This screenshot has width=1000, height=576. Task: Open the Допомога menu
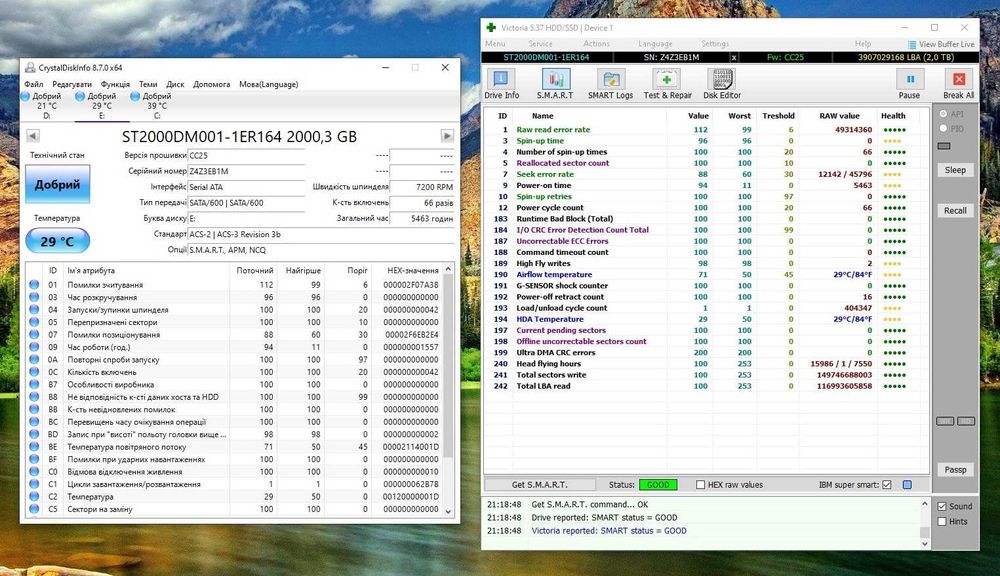[212, 84]
